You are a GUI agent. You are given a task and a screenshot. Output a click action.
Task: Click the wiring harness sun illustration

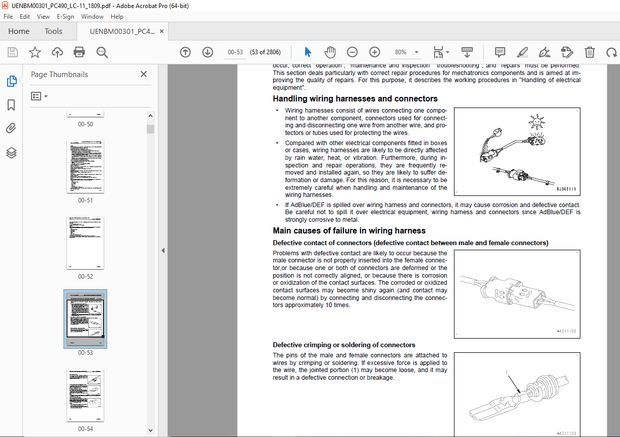click(517, 151)
